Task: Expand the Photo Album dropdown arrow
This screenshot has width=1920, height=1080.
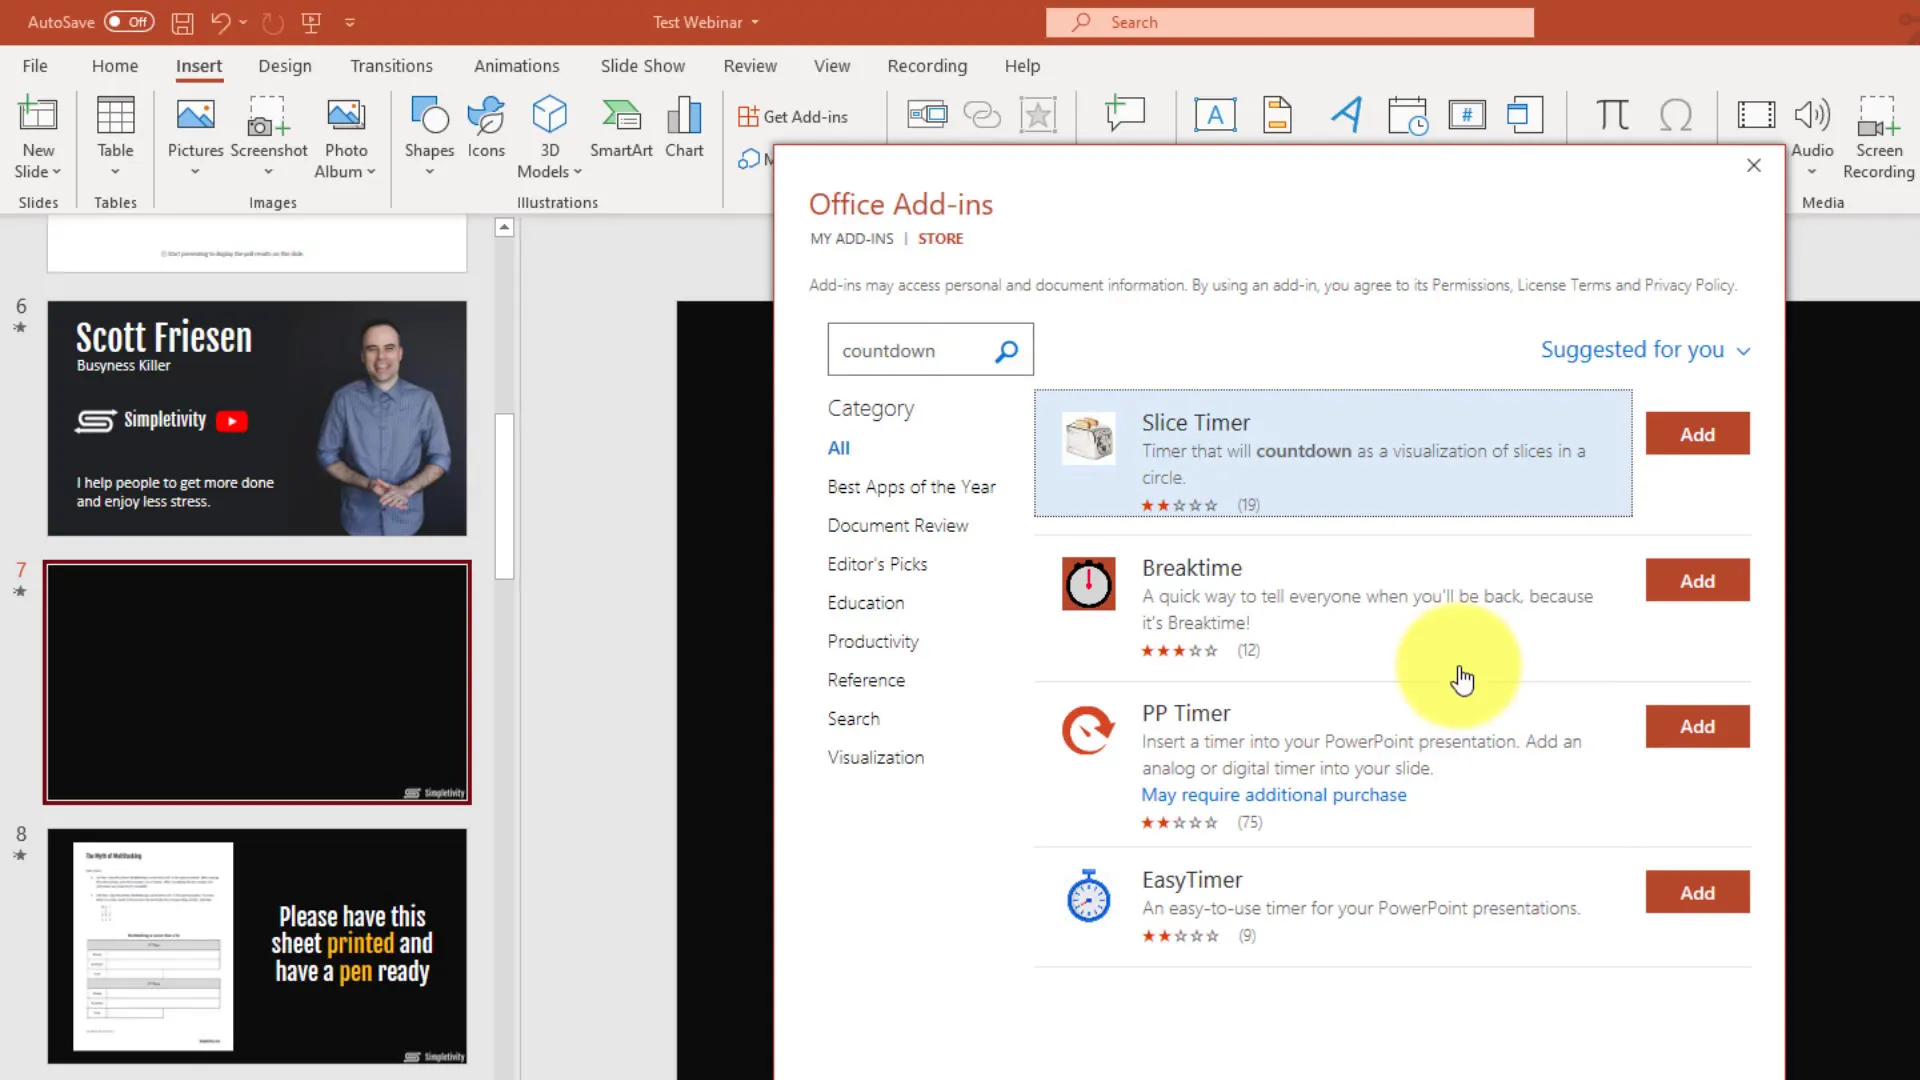Action: [371, 172]
